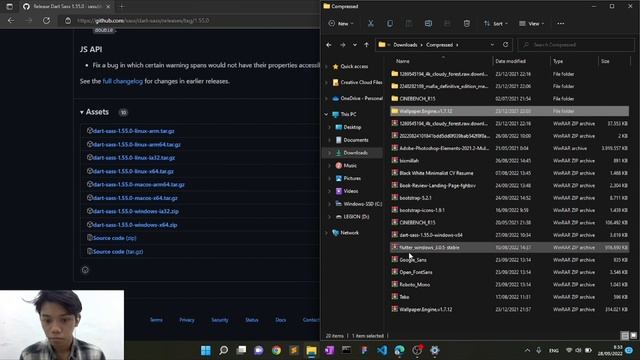This screenshot has width=640, height=360.
Task: Go up one folder level in Explorer
Action: coord(367,45)
